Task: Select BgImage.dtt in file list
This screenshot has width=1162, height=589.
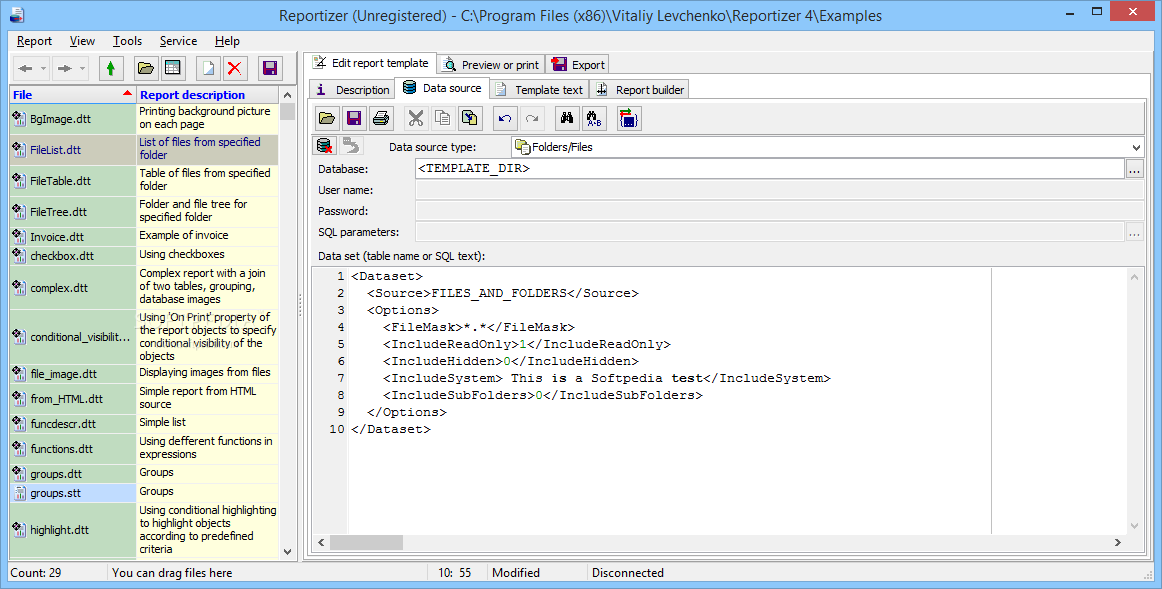Action: coord(73,119)
